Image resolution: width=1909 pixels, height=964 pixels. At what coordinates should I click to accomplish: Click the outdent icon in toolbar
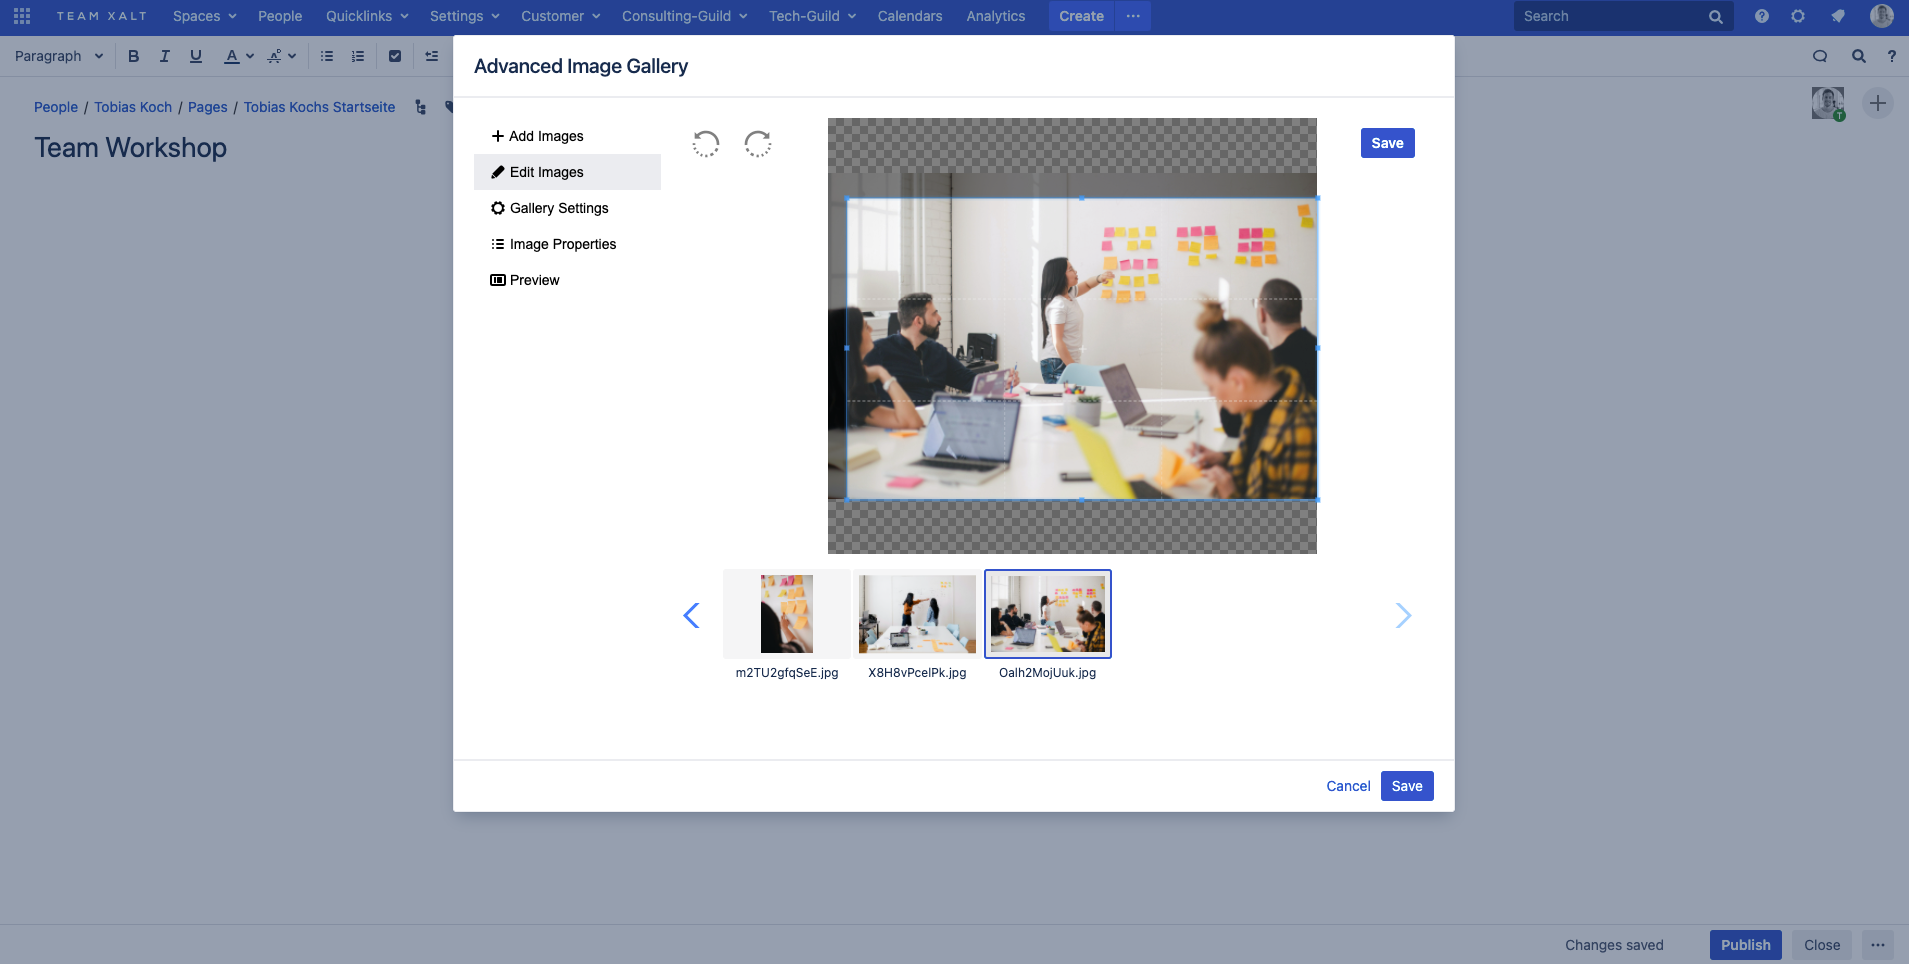point(431,56)
